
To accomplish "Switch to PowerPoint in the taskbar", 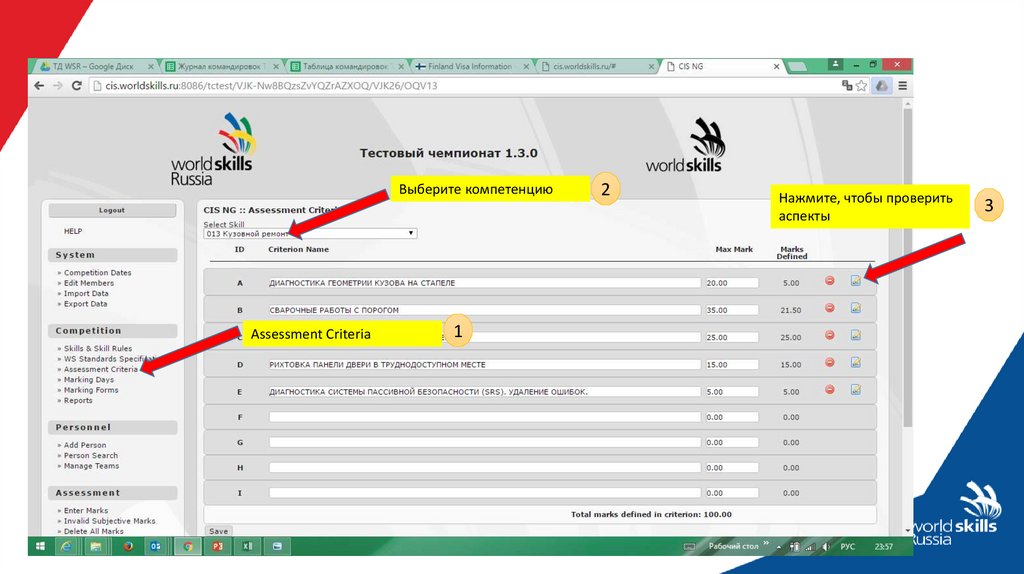I will pos(217,547).
